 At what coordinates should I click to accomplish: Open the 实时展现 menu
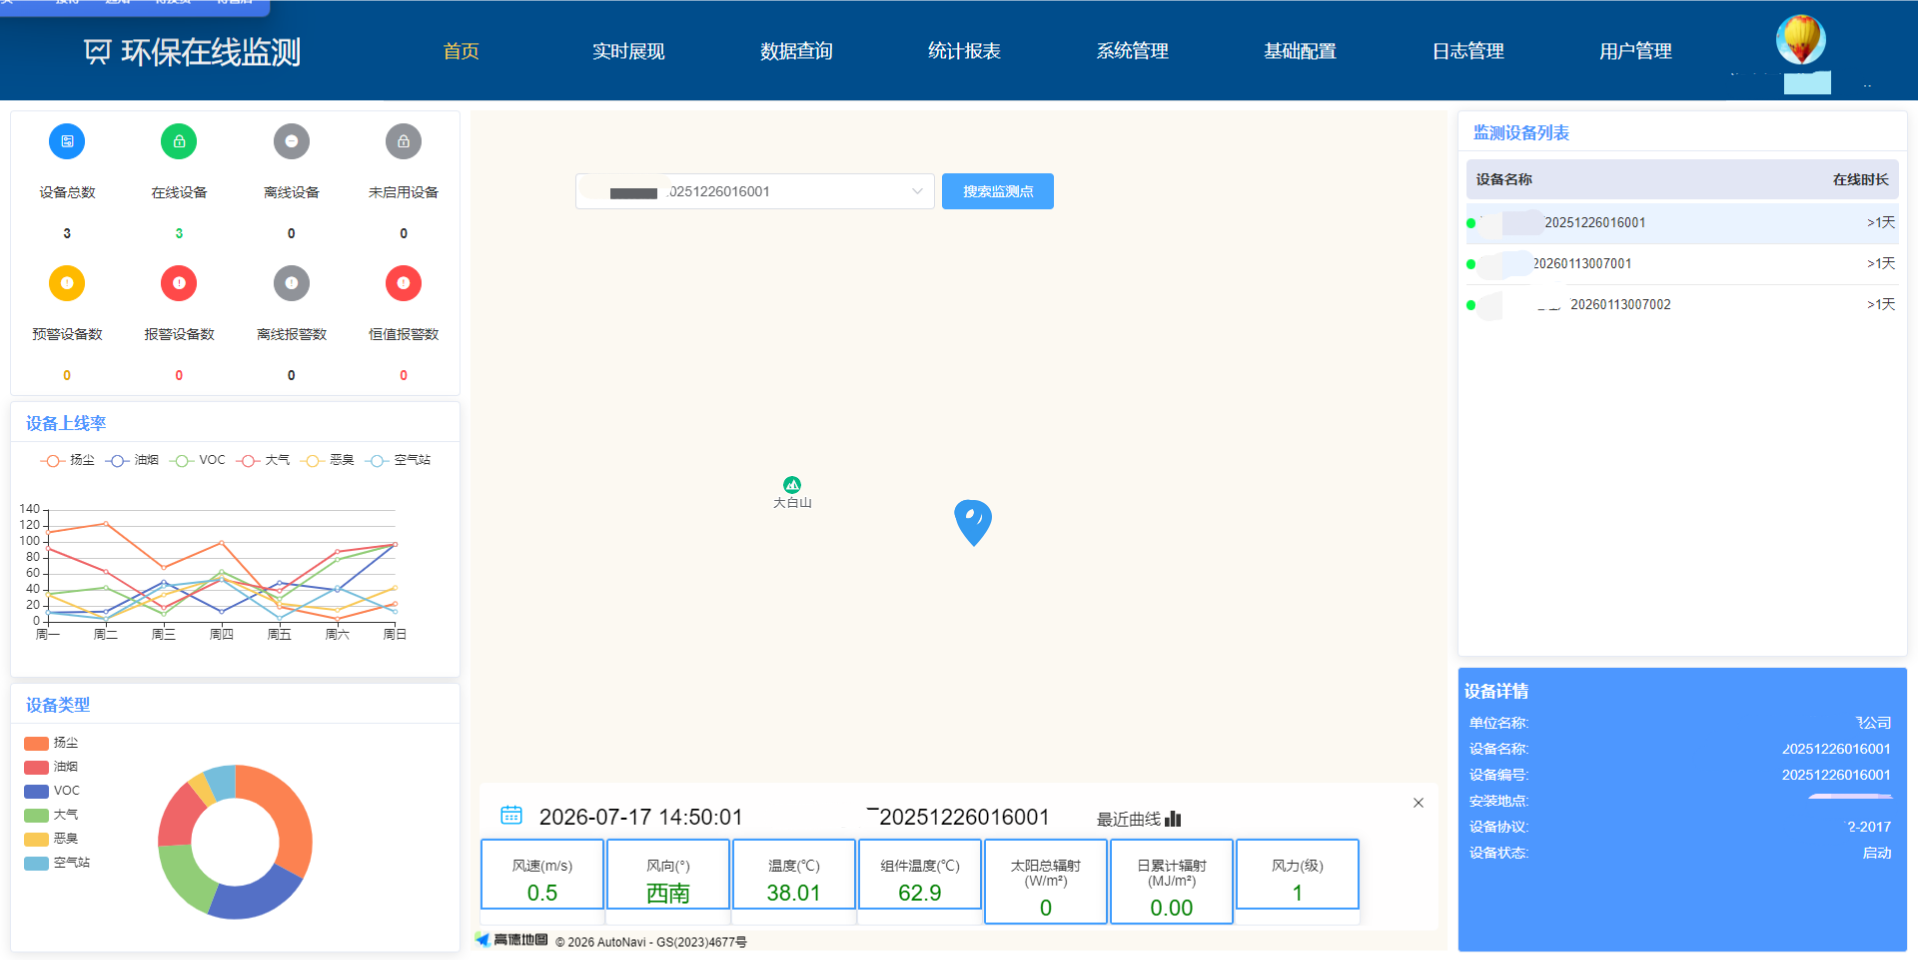click(628, 51)
